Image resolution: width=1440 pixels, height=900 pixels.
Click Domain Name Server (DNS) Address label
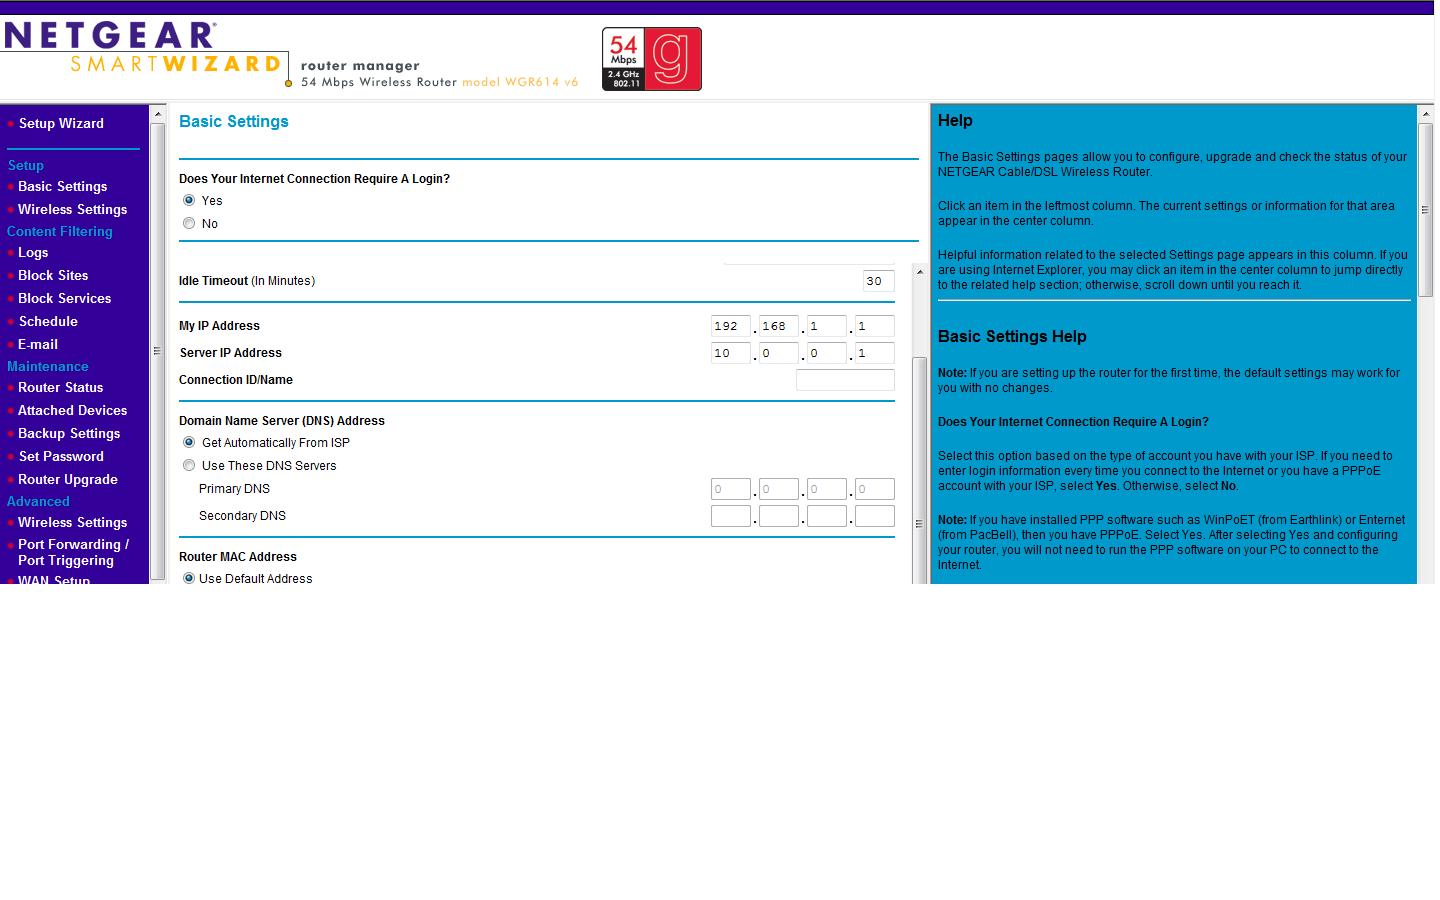point(282,421)
